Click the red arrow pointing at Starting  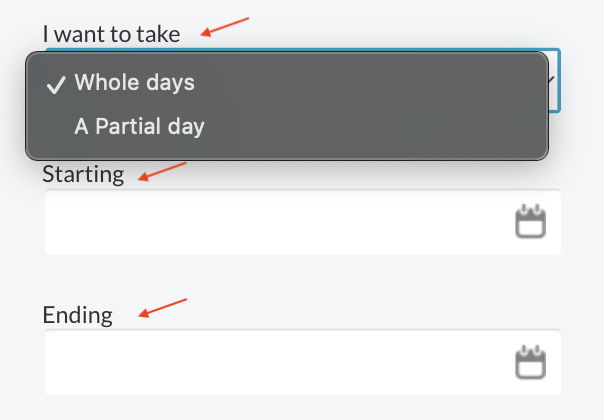click(162, 172)
